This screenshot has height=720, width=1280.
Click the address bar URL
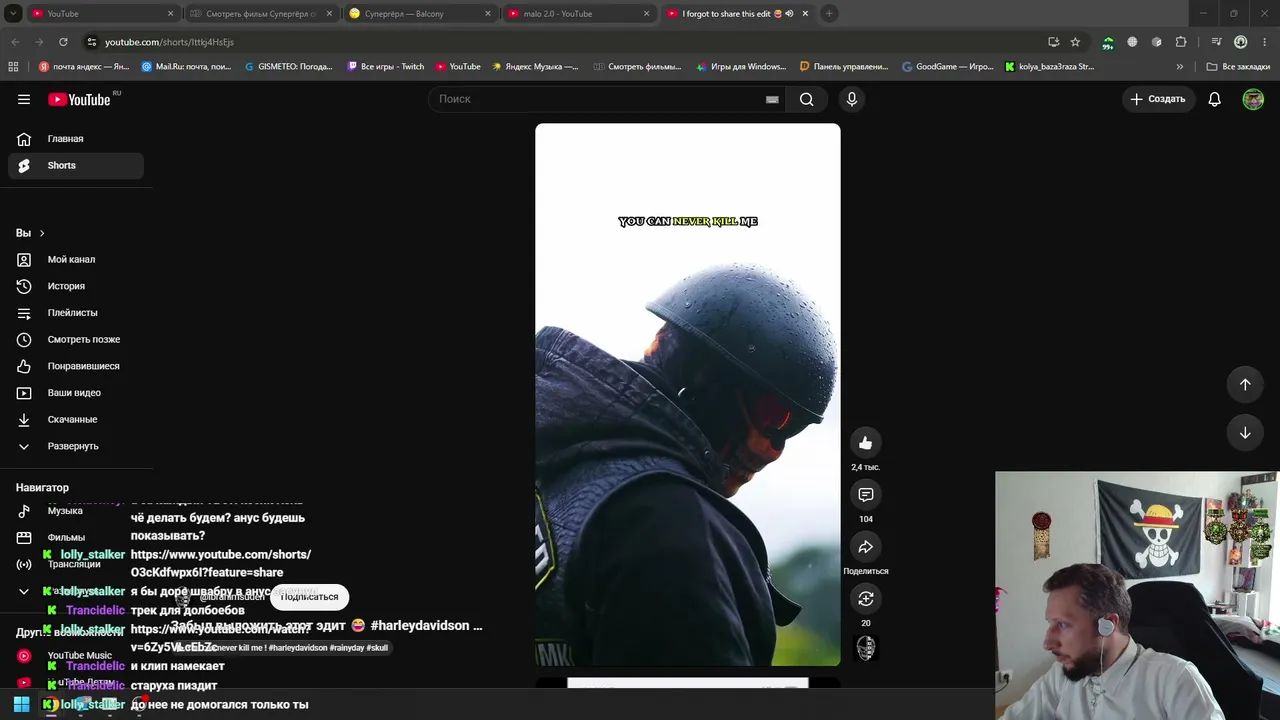(x=169, y=42)
